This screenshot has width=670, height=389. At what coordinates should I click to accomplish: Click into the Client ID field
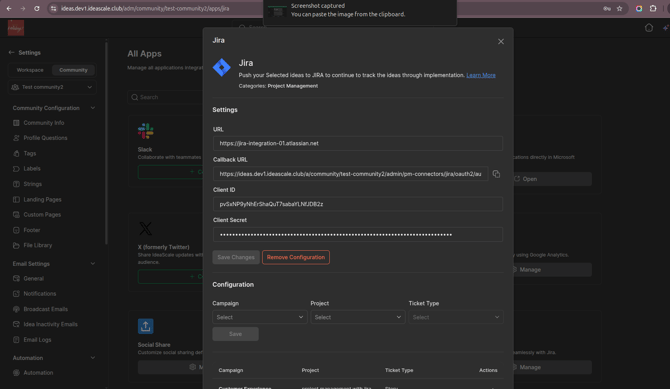(358, 204)
